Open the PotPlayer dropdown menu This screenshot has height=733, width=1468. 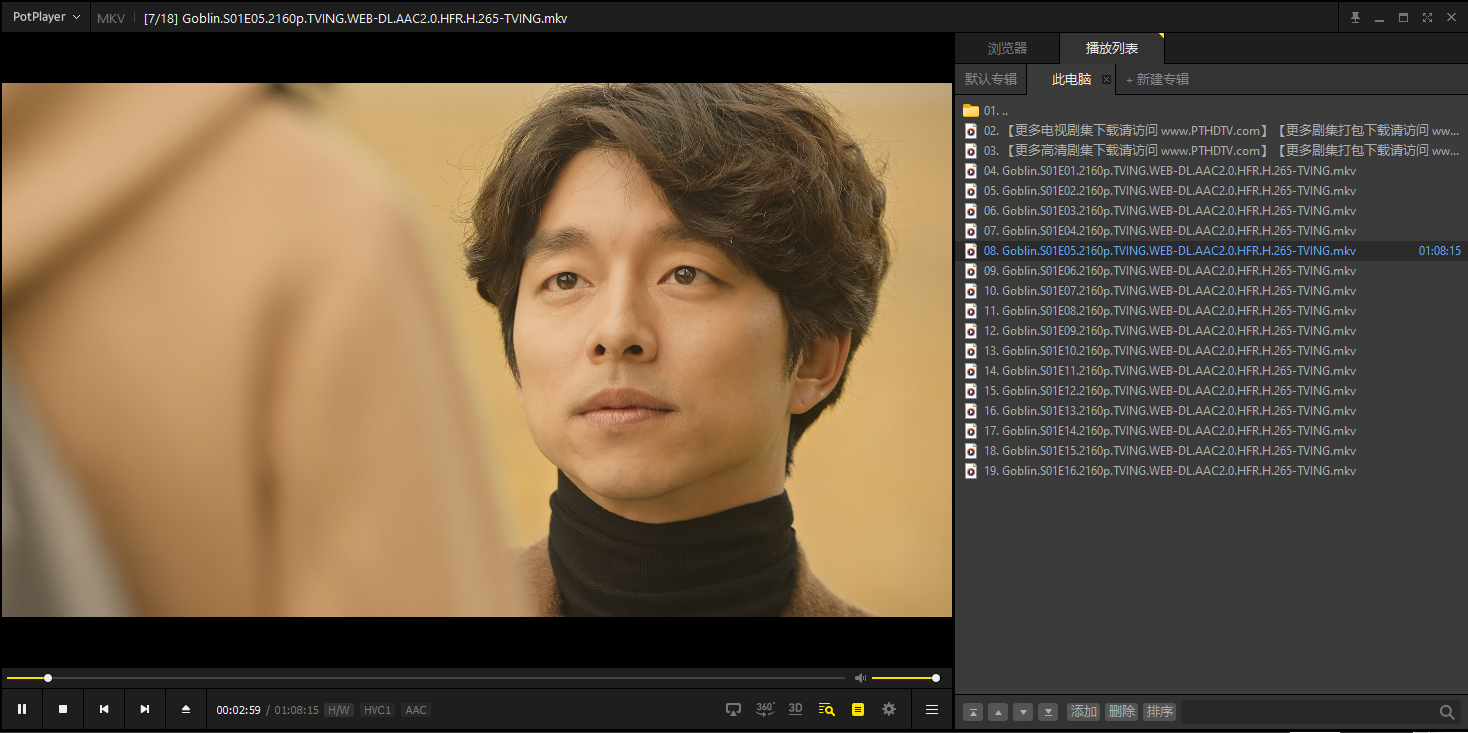click(x=46, y=17)
